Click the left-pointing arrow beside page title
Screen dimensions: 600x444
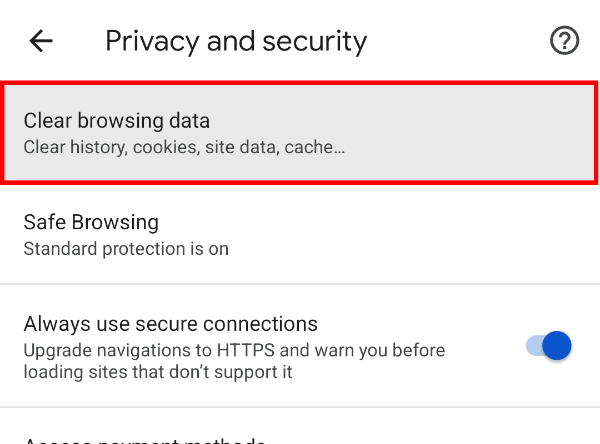41,41
